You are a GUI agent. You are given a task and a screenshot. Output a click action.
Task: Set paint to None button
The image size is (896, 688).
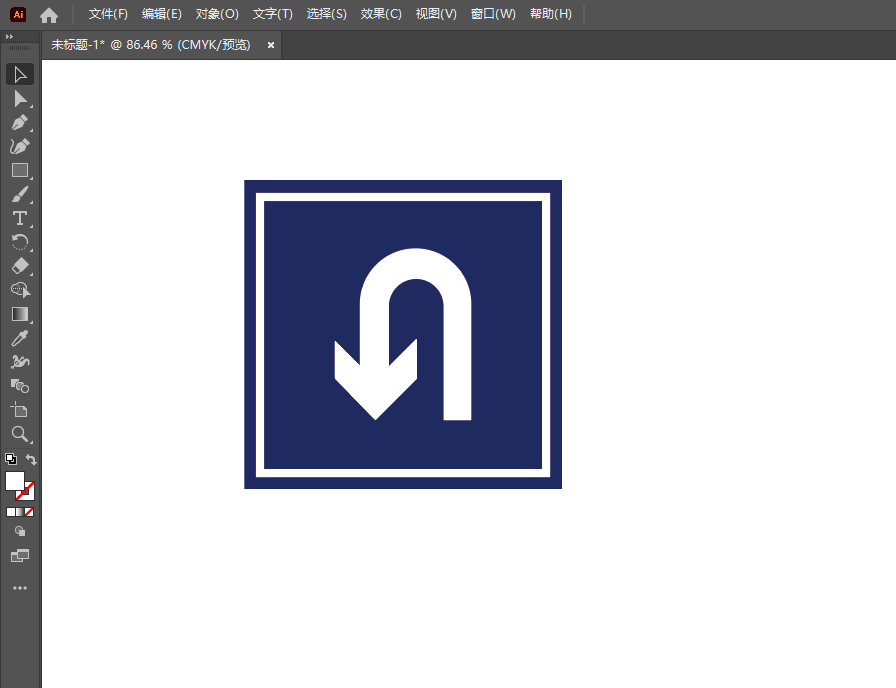(29, 512)
